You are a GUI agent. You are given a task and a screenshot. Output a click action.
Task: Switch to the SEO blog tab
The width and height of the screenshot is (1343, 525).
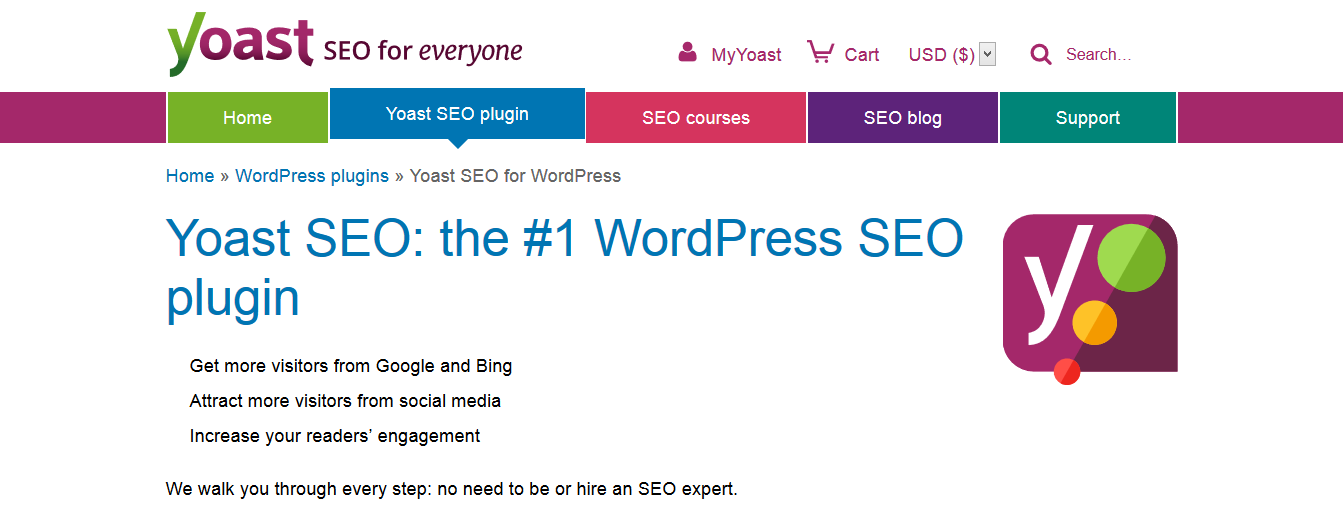click(902, 117)
